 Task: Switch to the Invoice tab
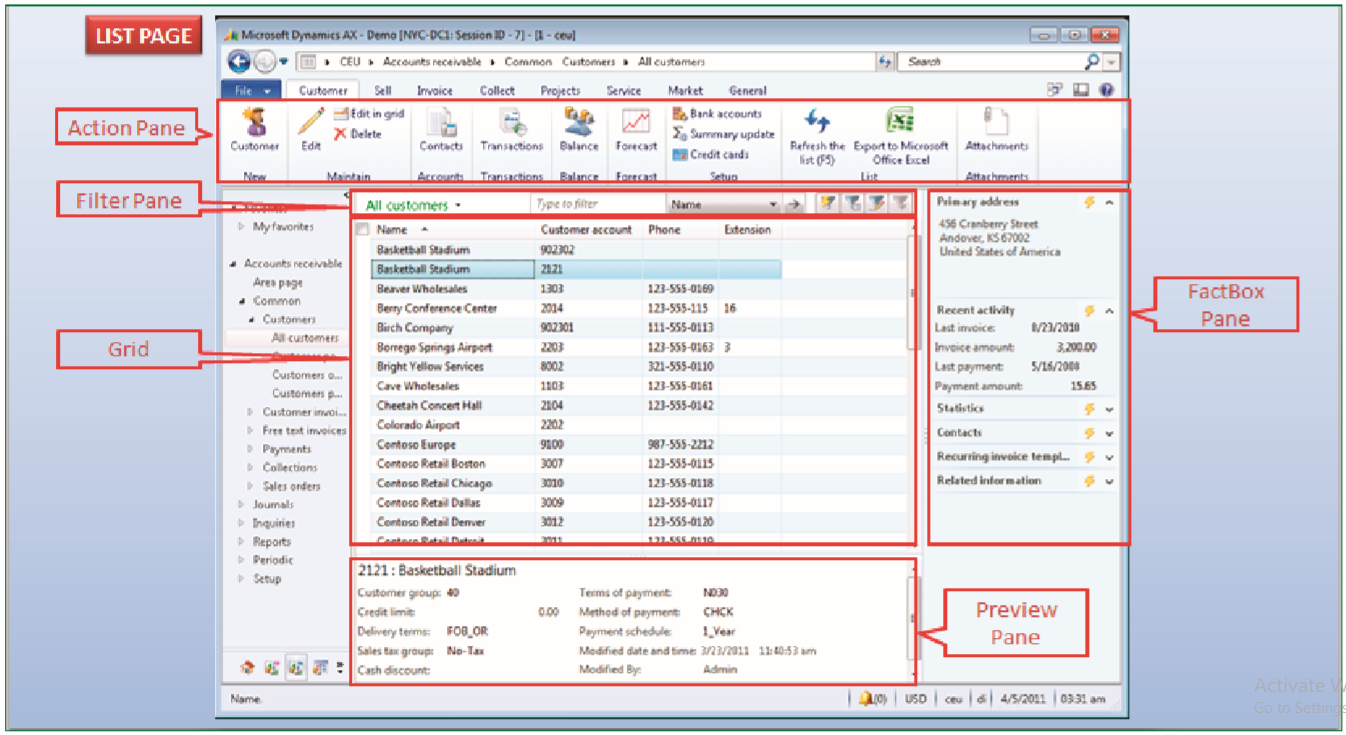point(435,90)
